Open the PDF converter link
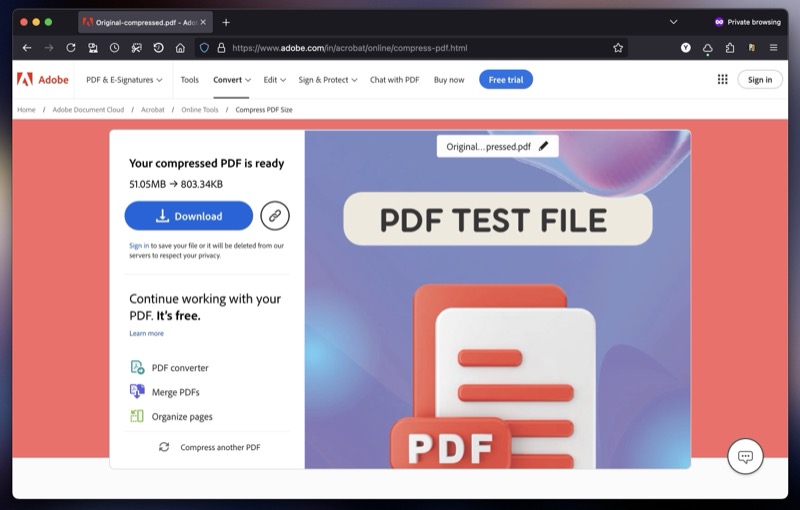This screenshot has width=800, height=510. click(180, 368)
